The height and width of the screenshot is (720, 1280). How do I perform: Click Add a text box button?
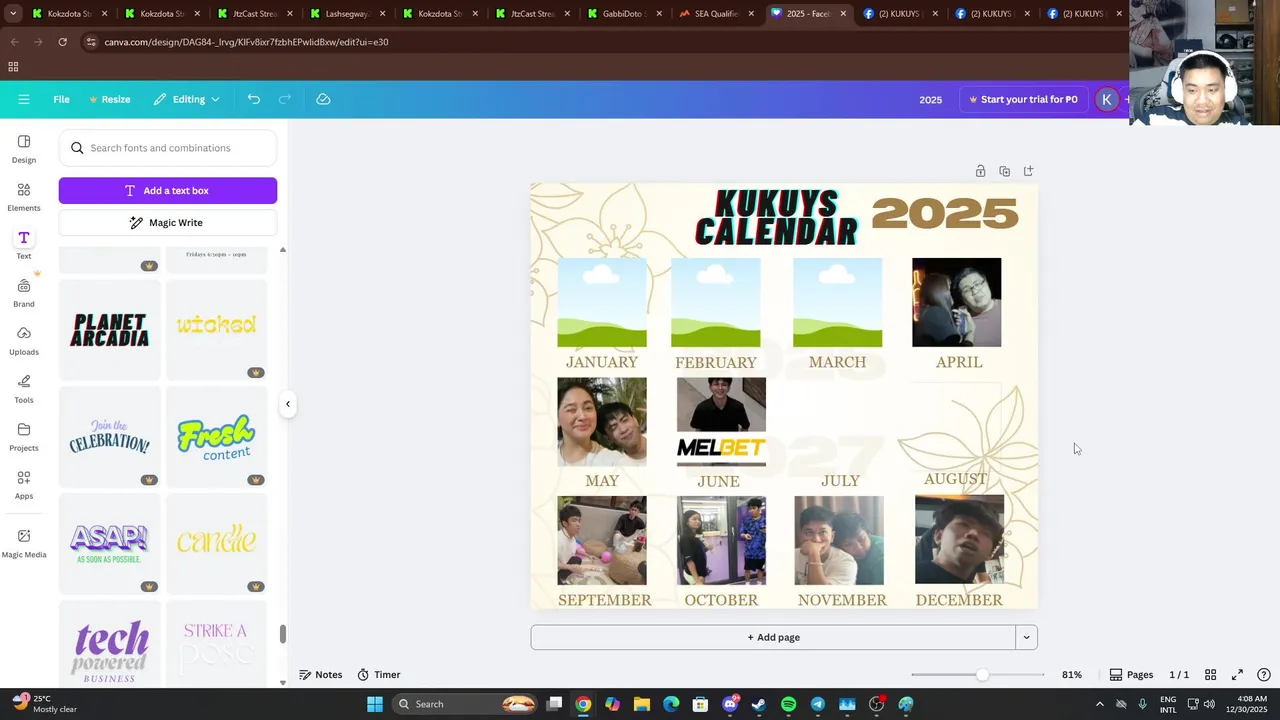168,190
